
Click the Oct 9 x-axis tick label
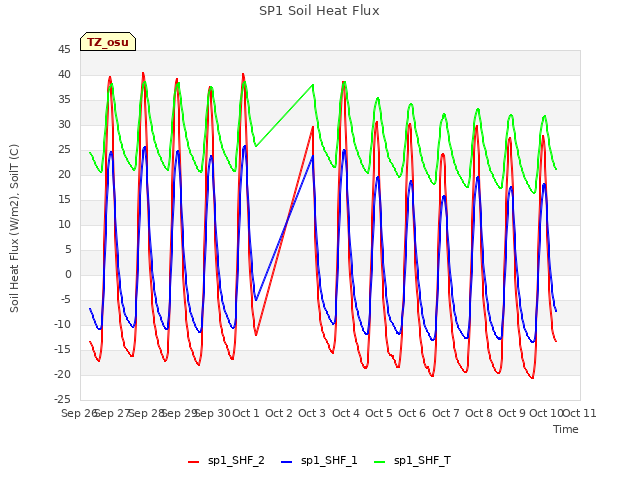[512, 413]
